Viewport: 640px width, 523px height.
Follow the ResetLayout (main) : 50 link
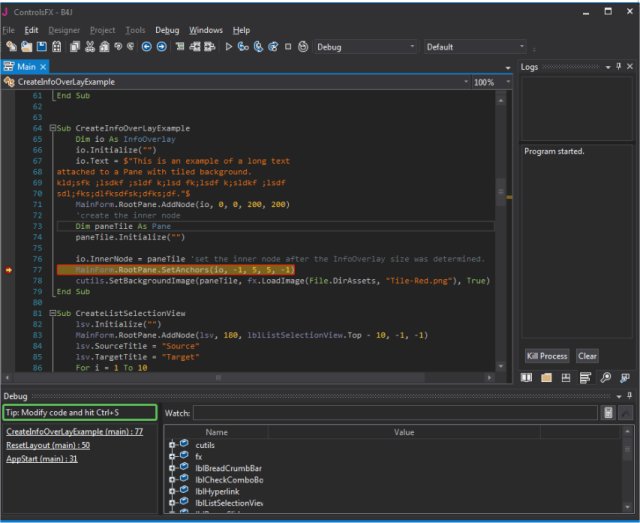coord(48,445)
